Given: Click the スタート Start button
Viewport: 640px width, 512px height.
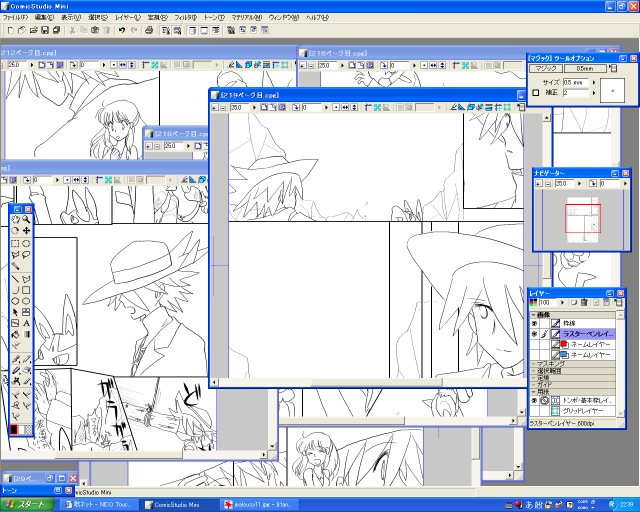Looking at the screenshot, I should pyautogui.click(x=25, y=505).
